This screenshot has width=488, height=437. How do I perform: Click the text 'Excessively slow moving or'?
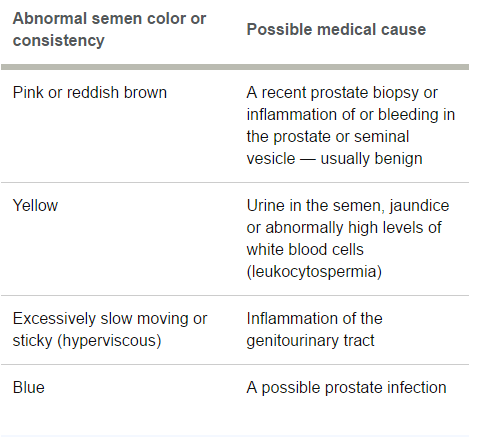(110, 318)
